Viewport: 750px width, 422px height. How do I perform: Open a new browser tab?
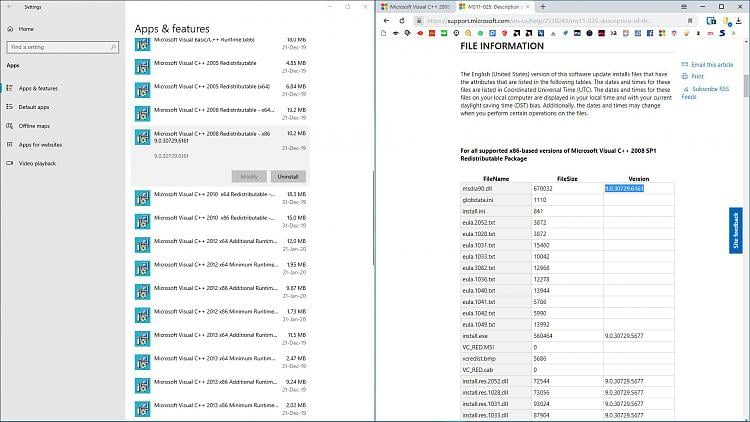coord(543,7)
